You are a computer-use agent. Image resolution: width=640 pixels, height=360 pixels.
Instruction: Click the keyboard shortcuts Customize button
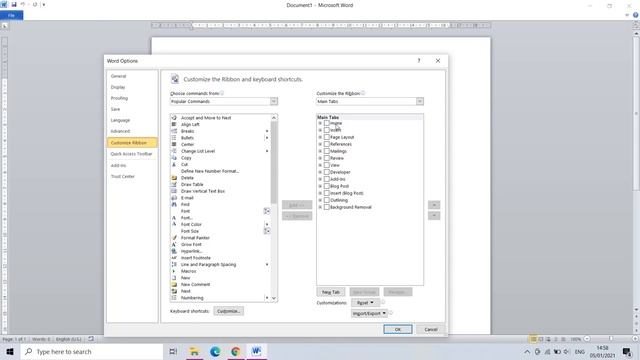click(229, 311)
